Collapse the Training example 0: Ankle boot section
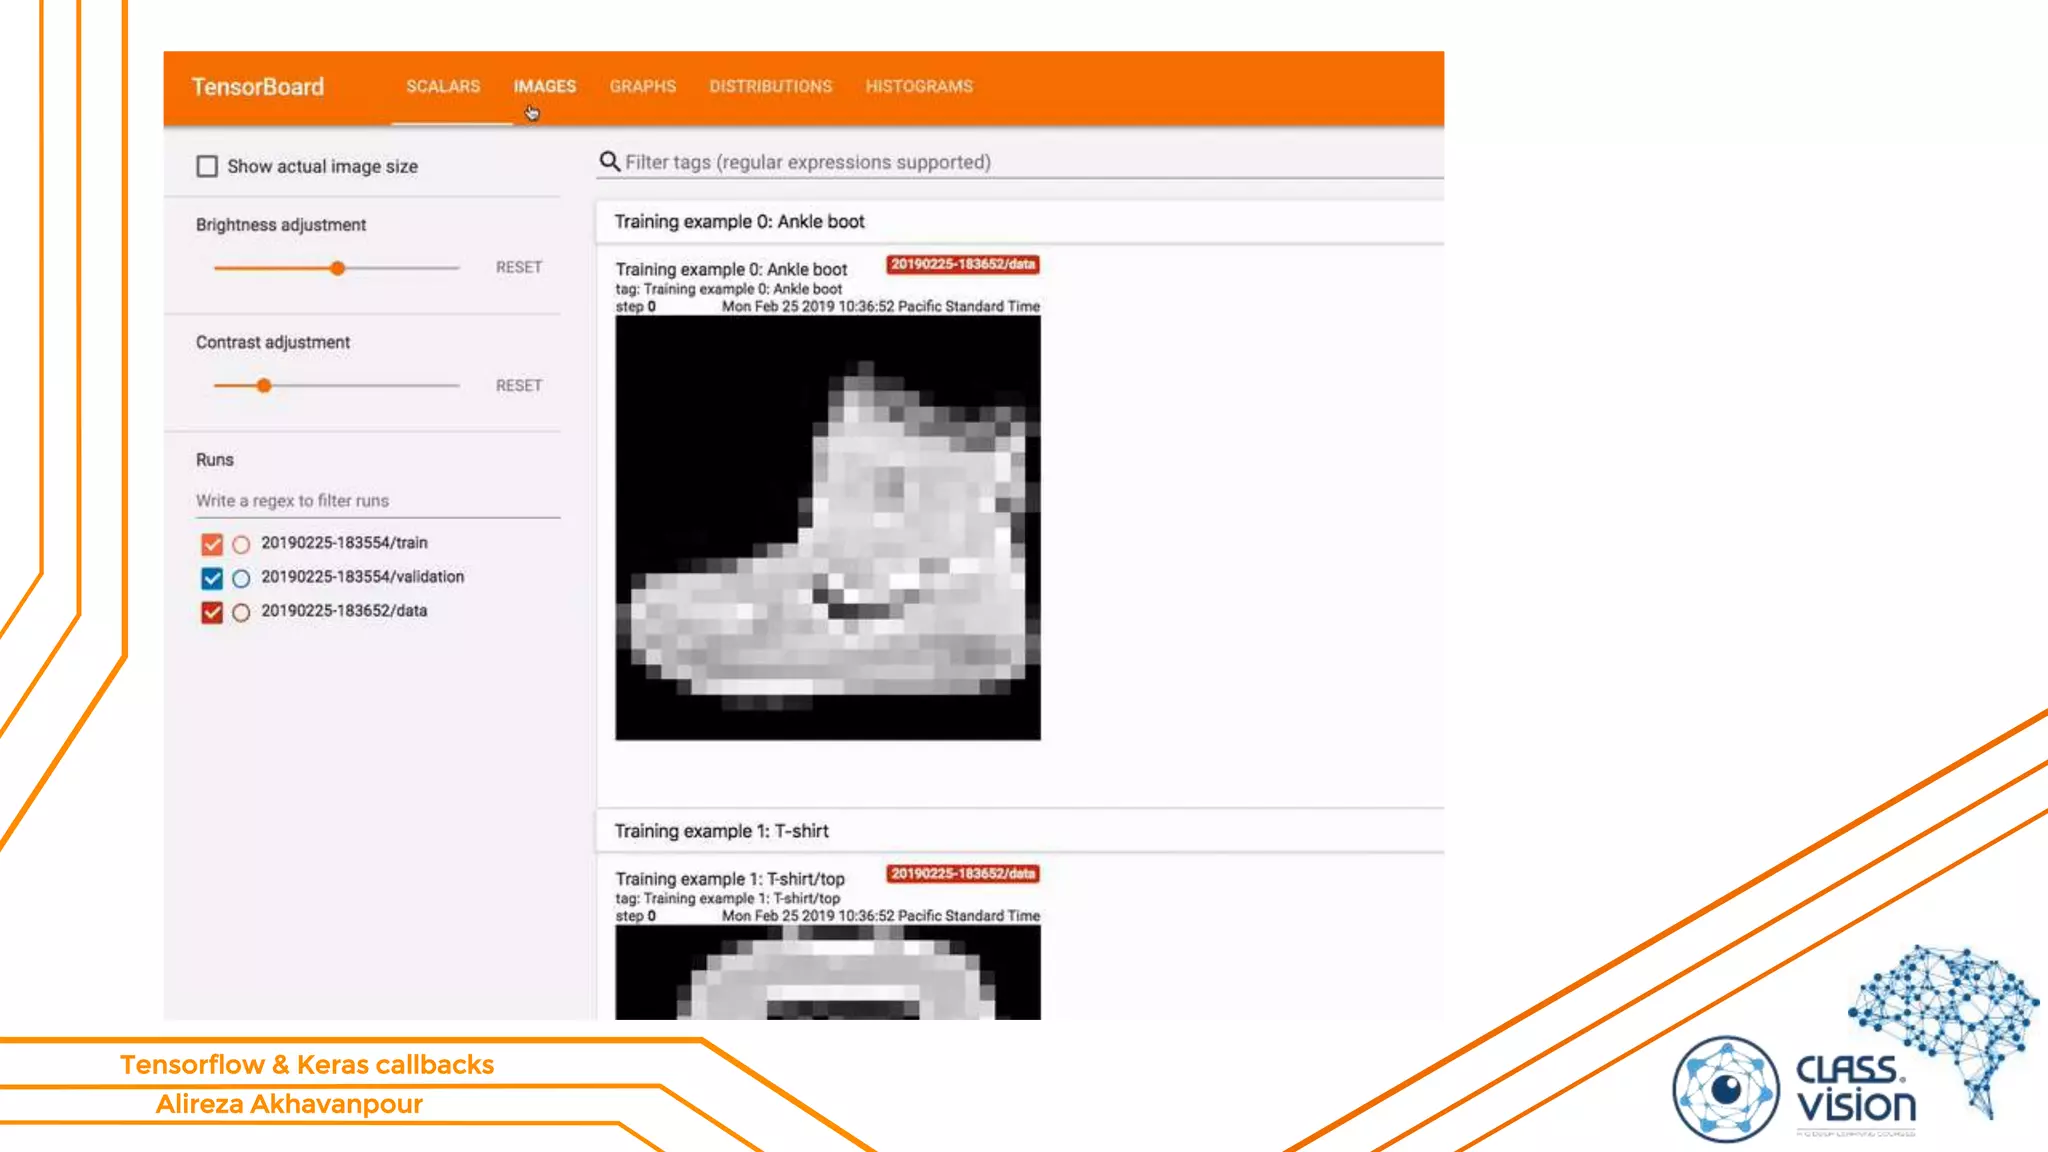This screenshot has width=2048, height=1152. pyautogui.click(x=739, y=222)
